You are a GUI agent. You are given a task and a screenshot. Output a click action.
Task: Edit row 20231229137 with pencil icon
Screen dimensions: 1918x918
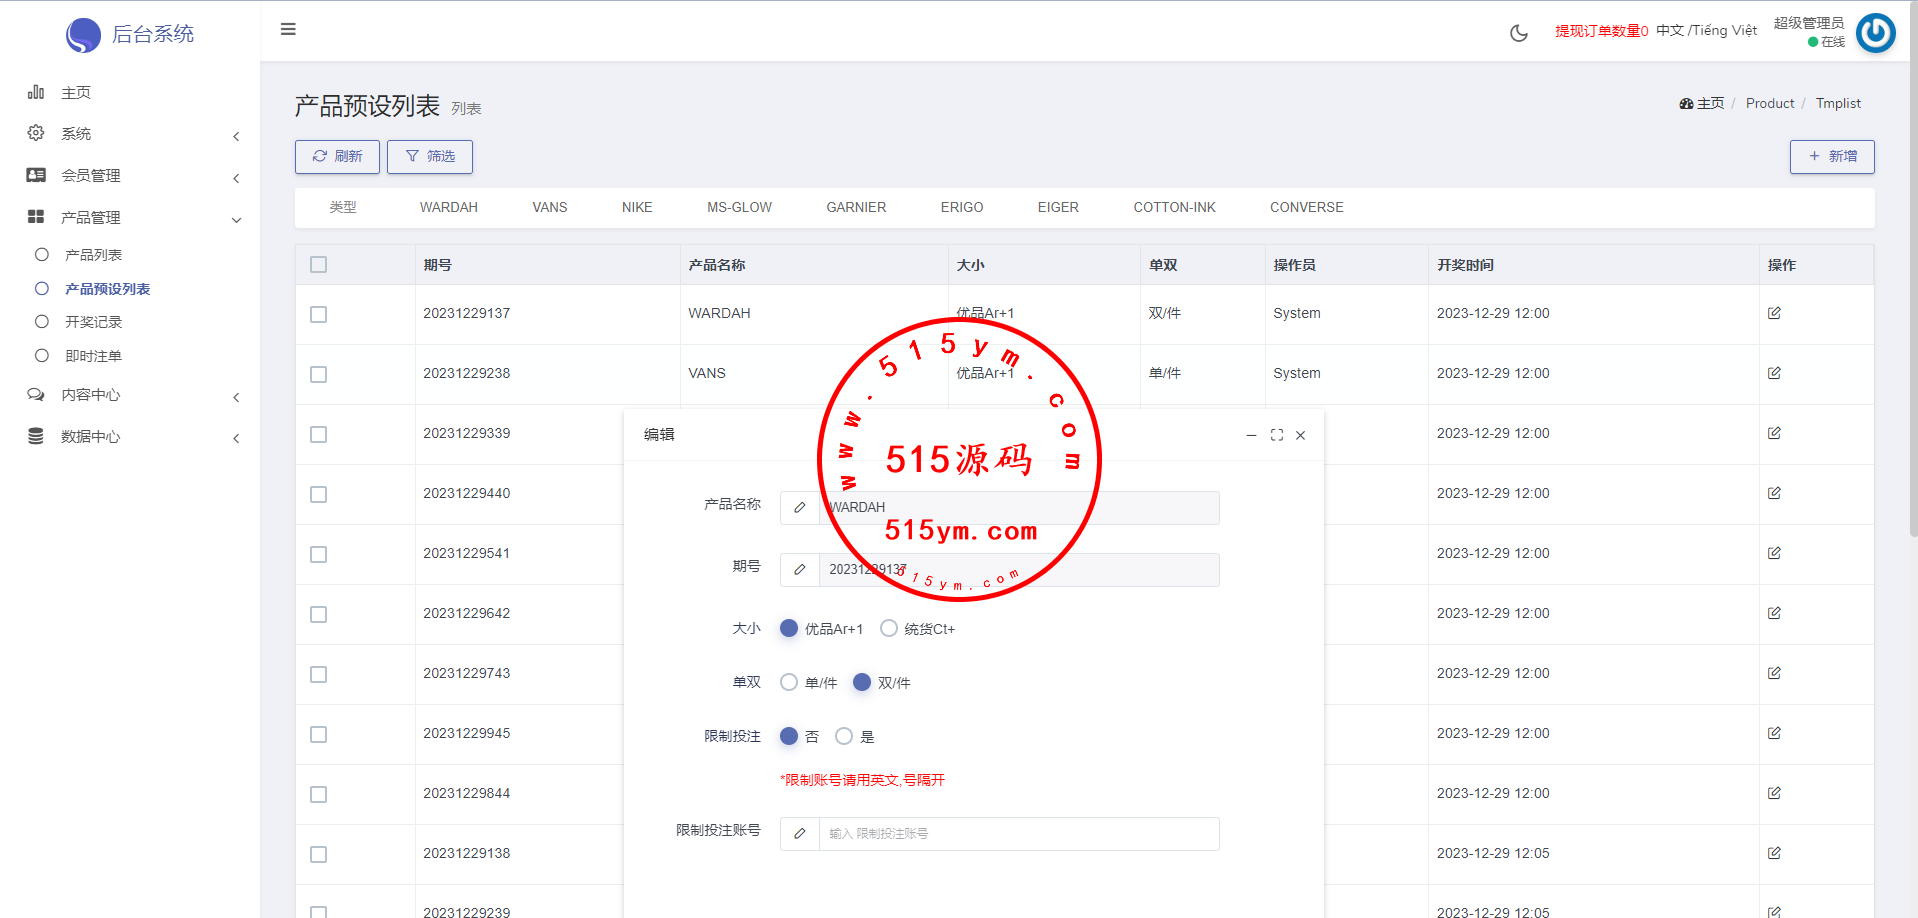[1773, 313]
